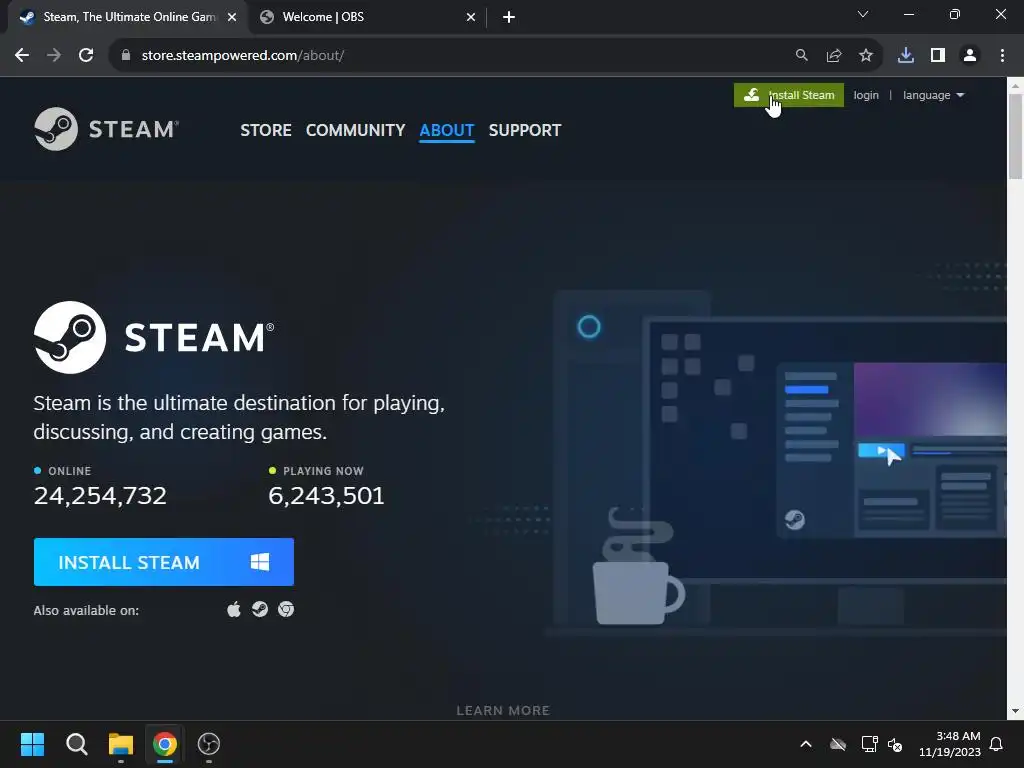Open the clock showing 3:48 AM
Viewport: 1024px width, 768px height.
pyautogui.click(x=950, y=744)
